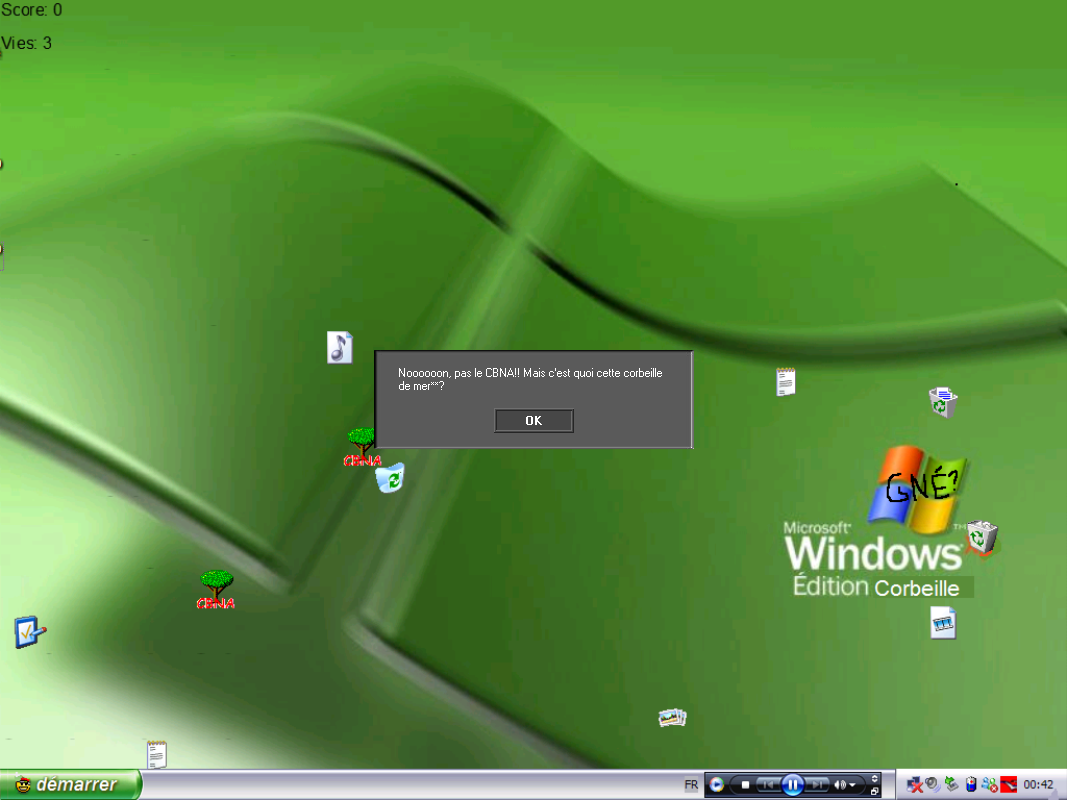Image resolution: width=1067 pixels, height=800 pixels.
Task: Click the recycle bin beside Windows logo
Action: (x=982, y=538)
